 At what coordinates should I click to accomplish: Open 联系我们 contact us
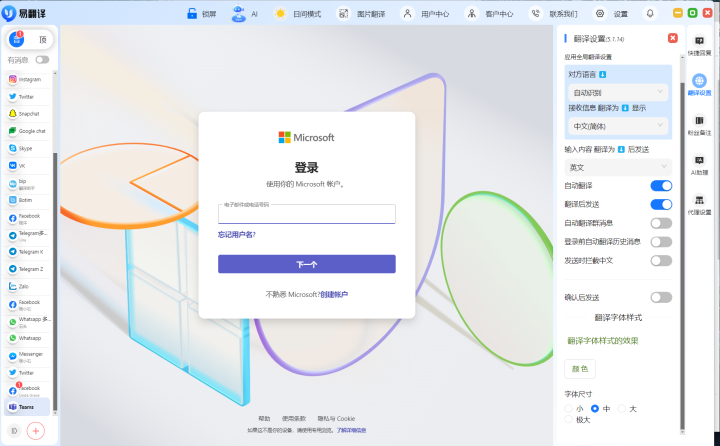click(x=553, y=14)
